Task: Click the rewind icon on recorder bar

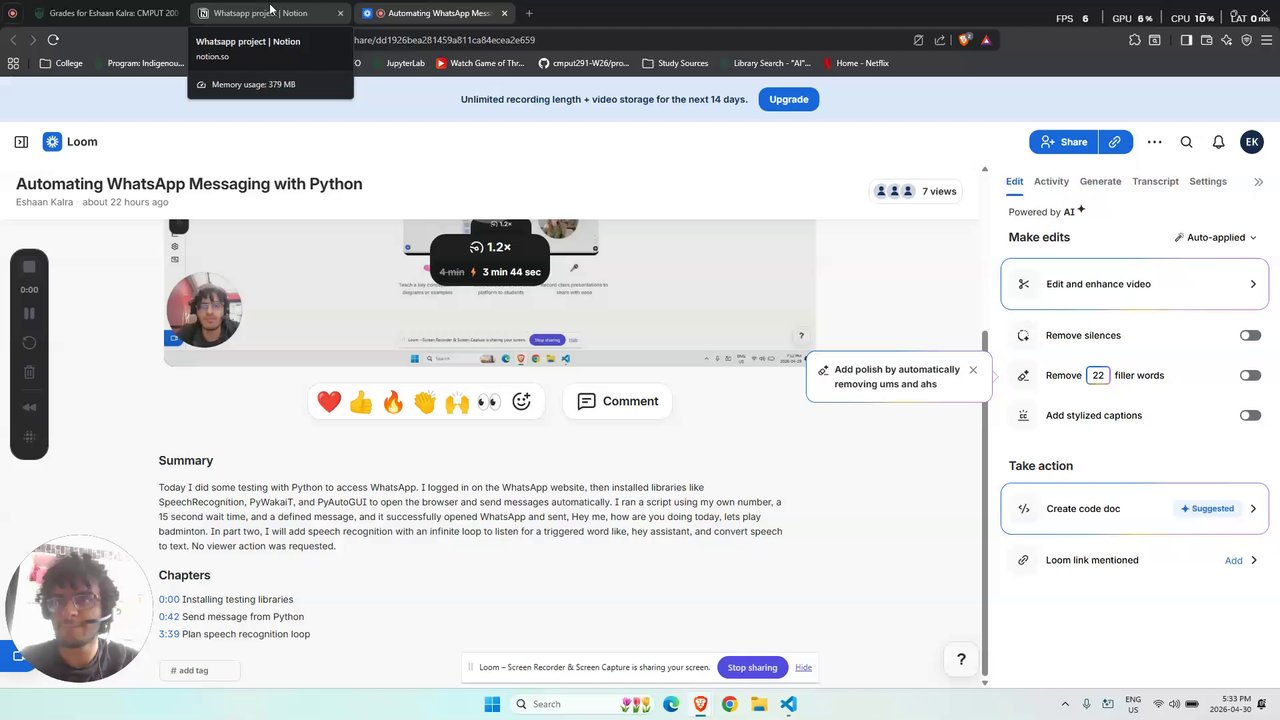Action: click(x=29, y=407)
